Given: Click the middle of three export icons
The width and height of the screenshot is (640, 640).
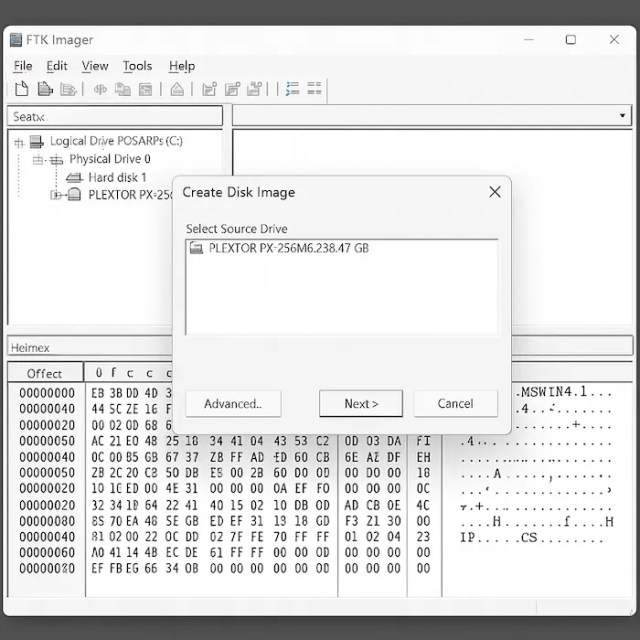Looking at the screenshot, I should point(232,89).
